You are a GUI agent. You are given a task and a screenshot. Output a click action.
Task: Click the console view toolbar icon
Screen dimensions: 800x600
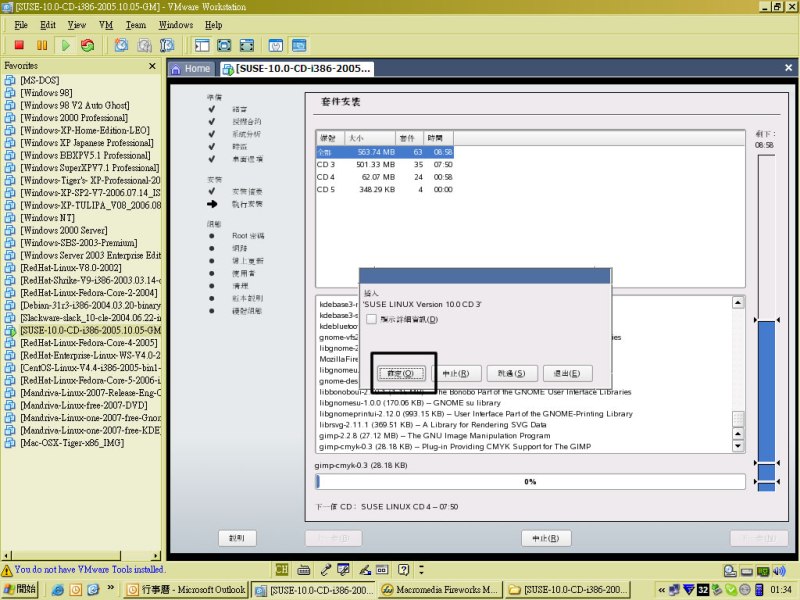(x=299, y=45)
